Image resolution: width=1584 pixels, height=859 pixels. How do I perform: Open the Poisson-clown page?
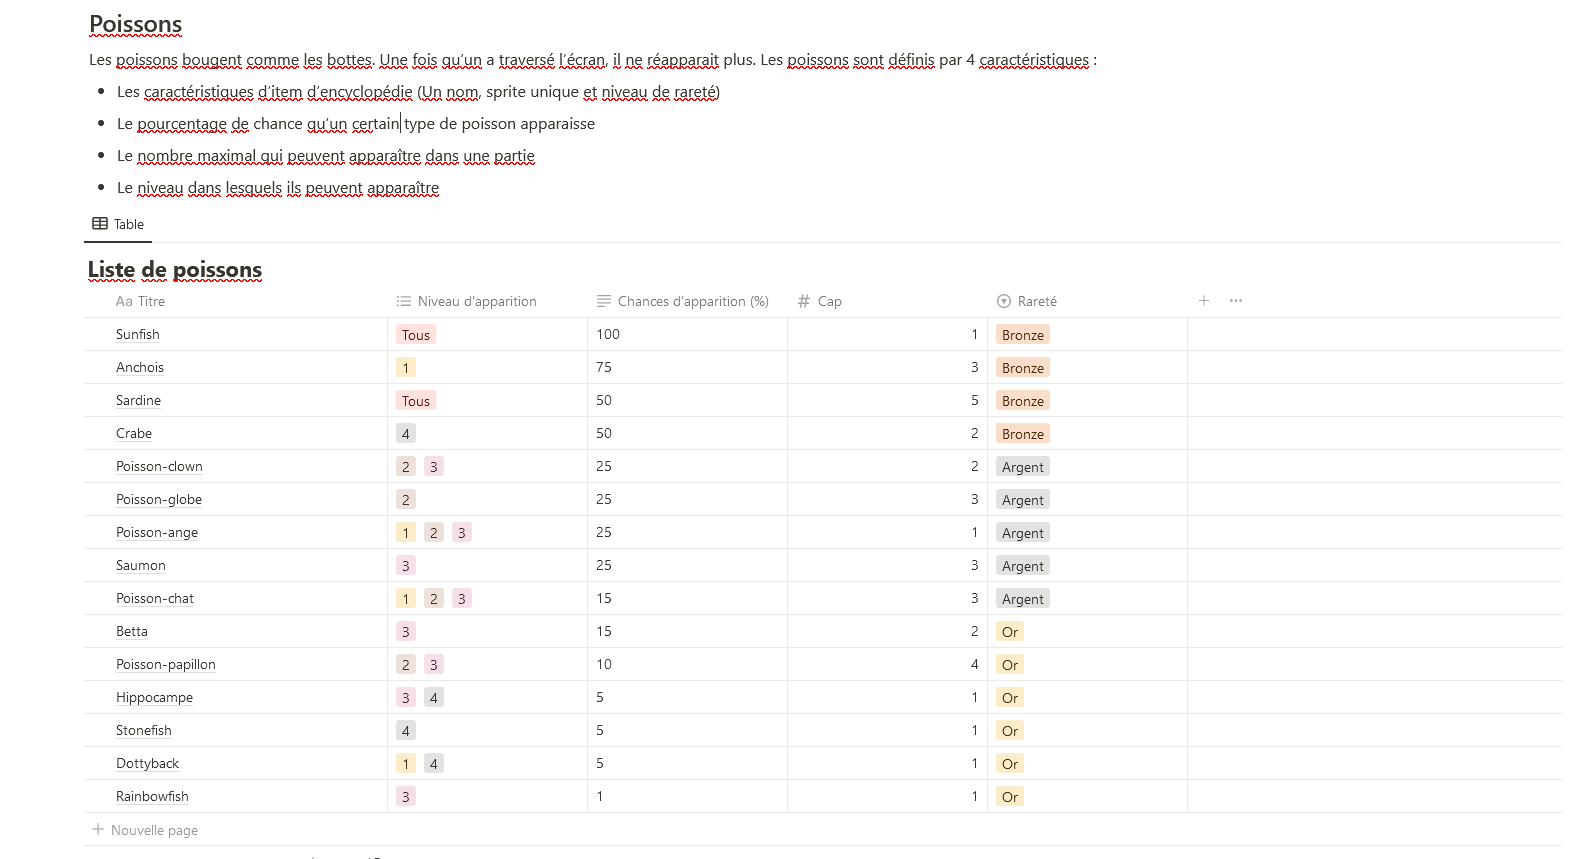tap(159, 466)
